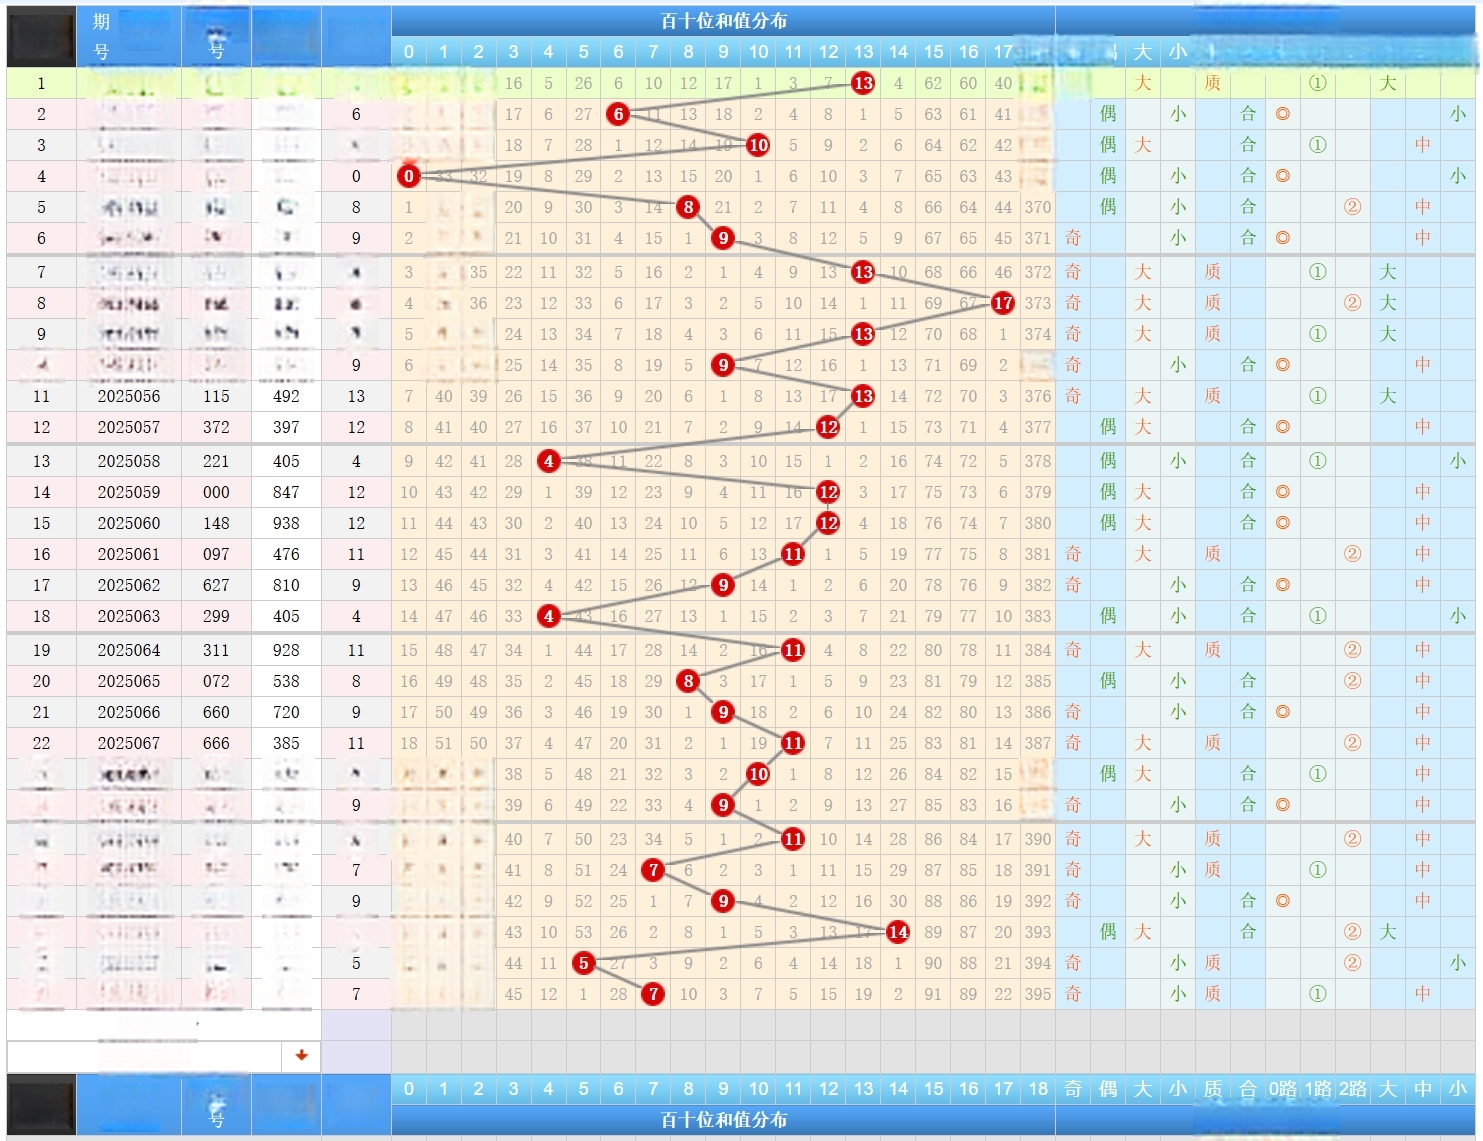Click the 中 column label in footer
Image resolution: width=1483 pixels, height=1141 pixels.
(1423, 1089)
